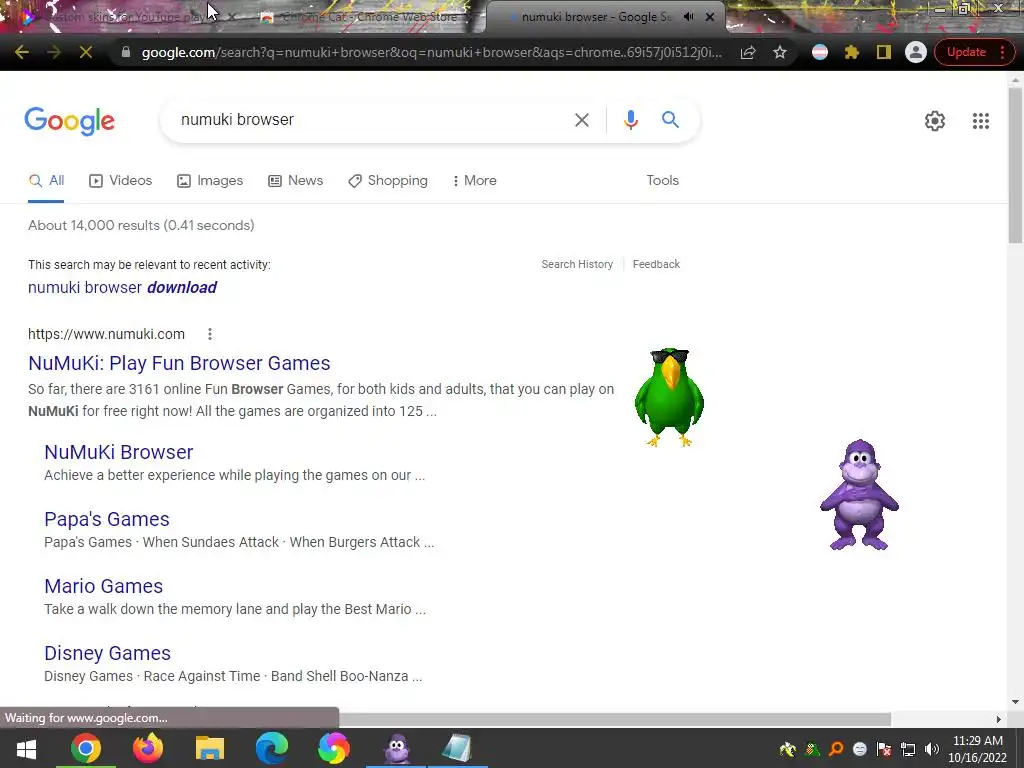Open the Mario Games sitelink
1024x768 pixels.
tap(104, 586)
